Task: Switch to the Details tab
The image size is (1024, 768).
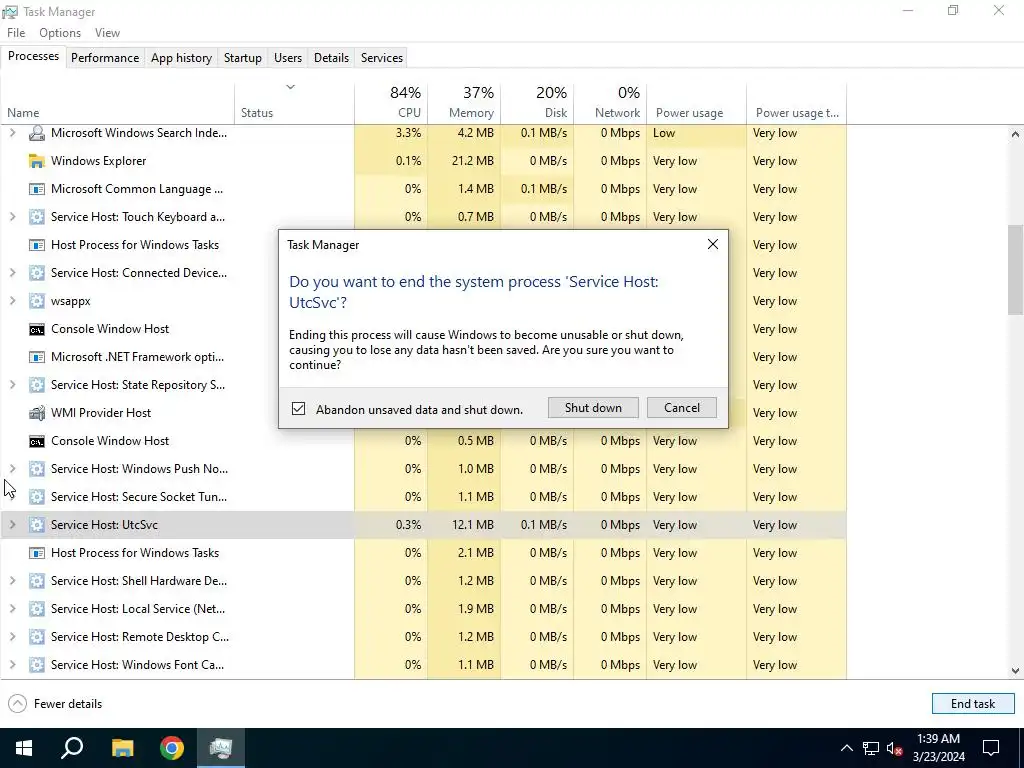Action: (x=331, y=57)
